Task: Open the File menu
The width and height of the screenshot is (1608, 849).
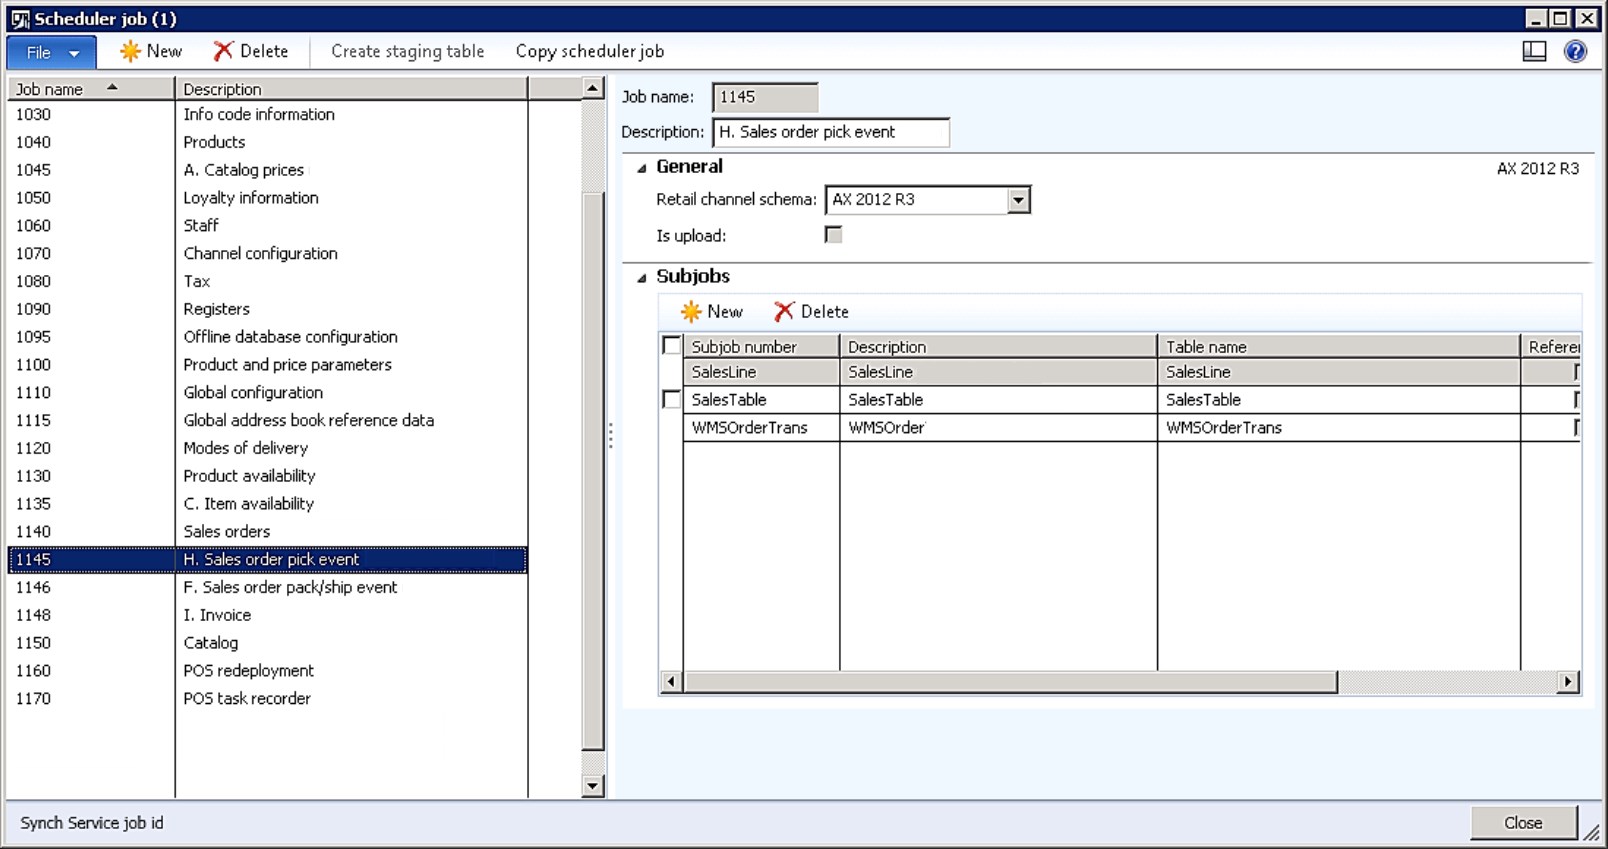Action: point(51,52)
